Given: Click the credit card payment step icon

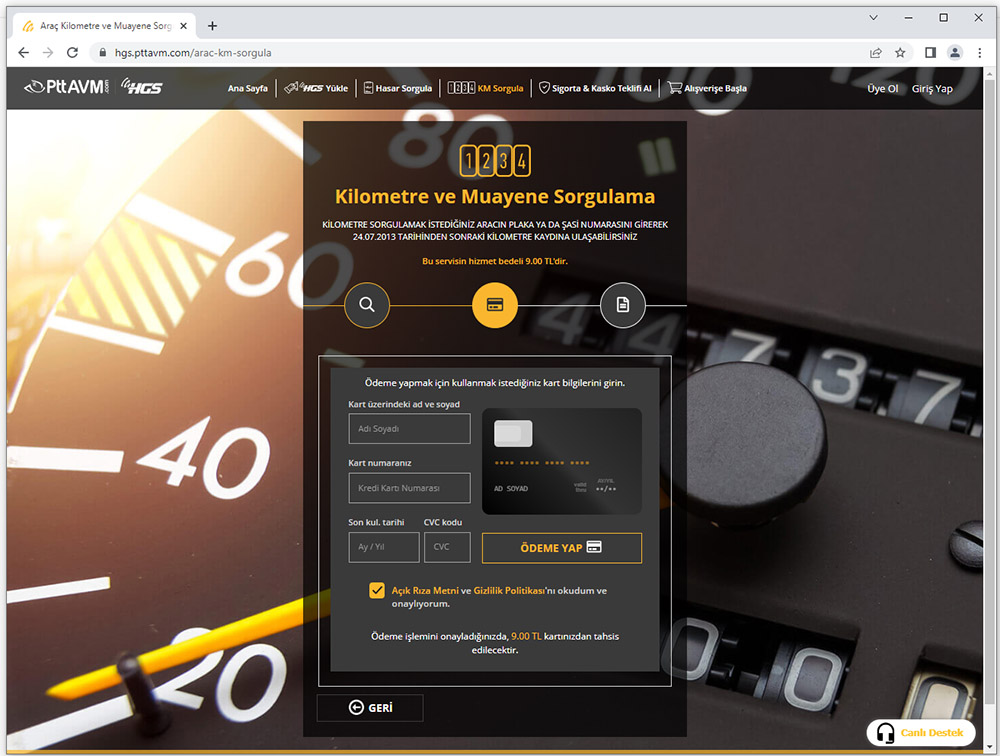Looking at the screenshot, I should (x=495, y=305).
